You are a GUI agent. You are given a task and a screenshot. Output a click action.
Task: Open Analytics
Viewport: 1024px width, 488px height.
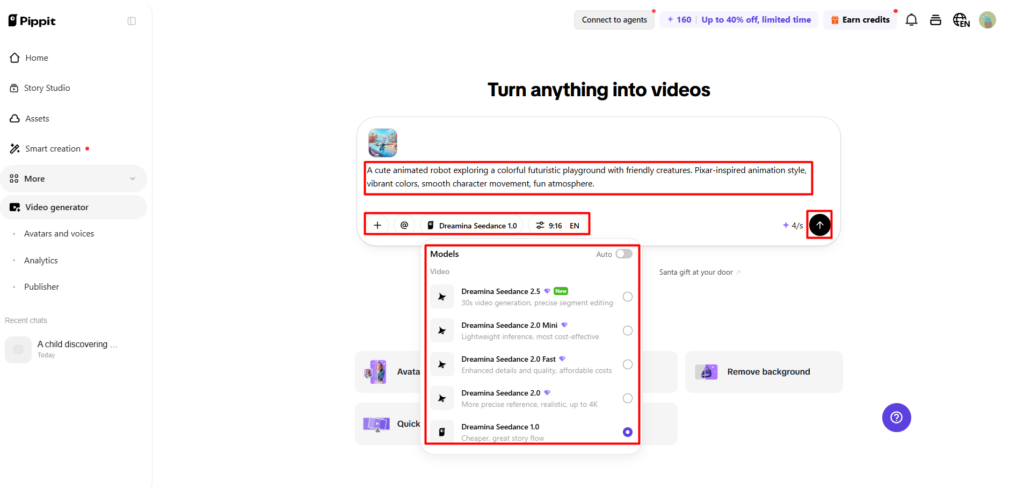[40, 260]
